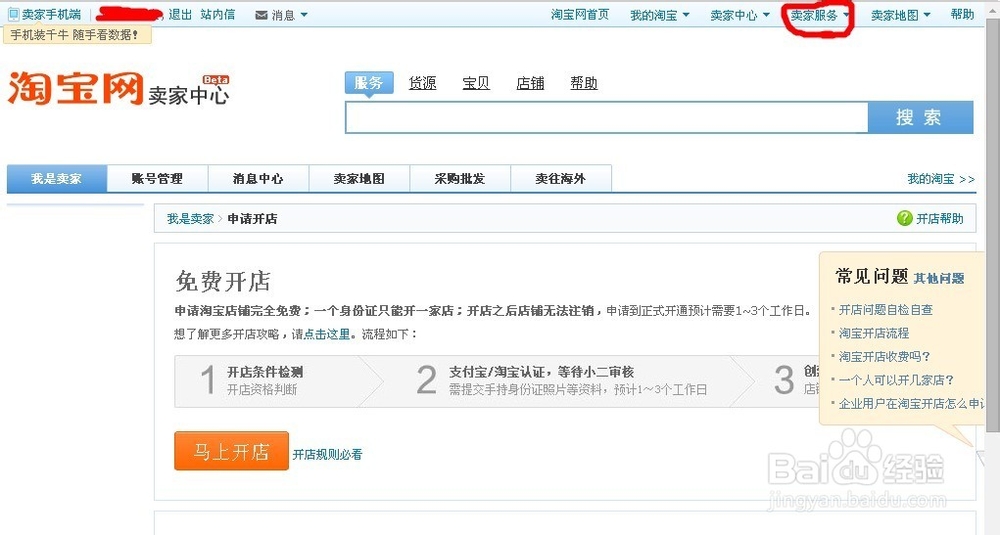Open 开店问题自检自查 FAQ link

pos(885,310)
